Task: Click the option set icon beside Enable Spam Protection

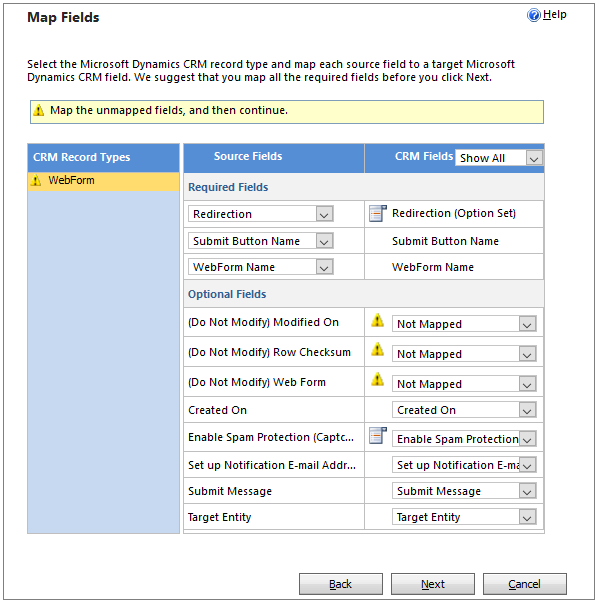Action: 378,436
